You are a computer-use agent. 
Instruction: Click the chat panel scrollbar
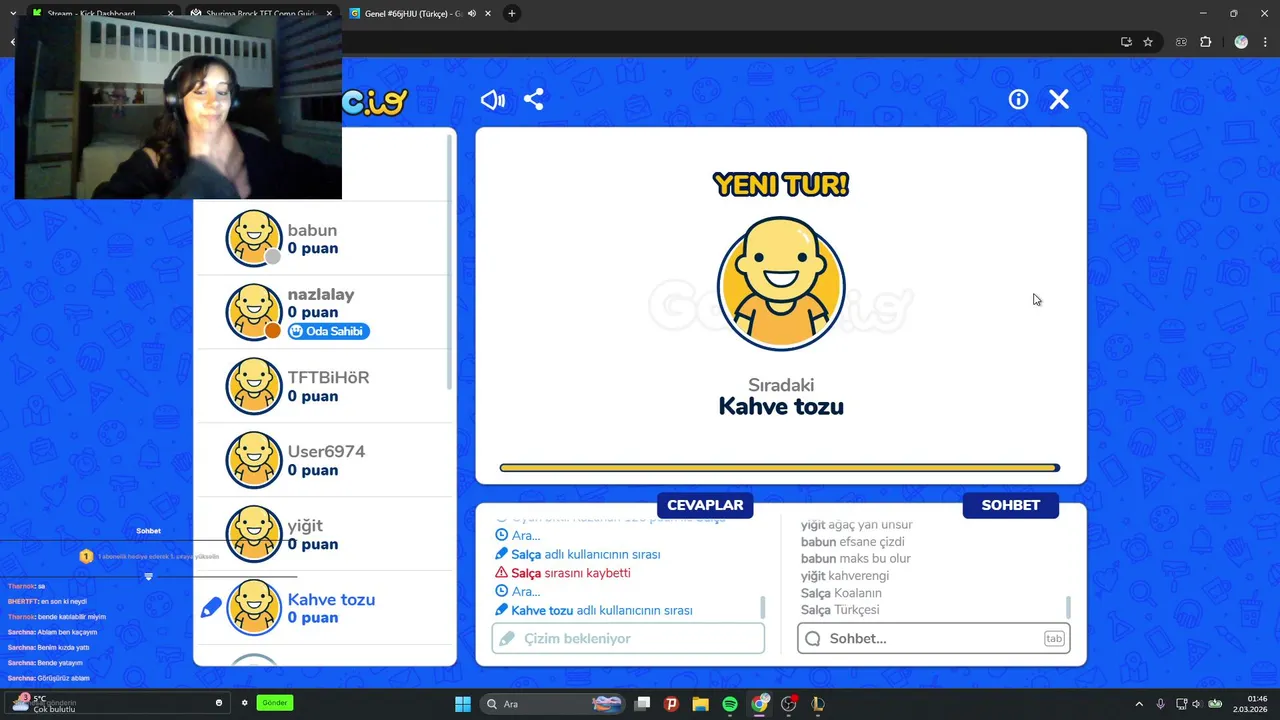click(x=1068, y=606)
